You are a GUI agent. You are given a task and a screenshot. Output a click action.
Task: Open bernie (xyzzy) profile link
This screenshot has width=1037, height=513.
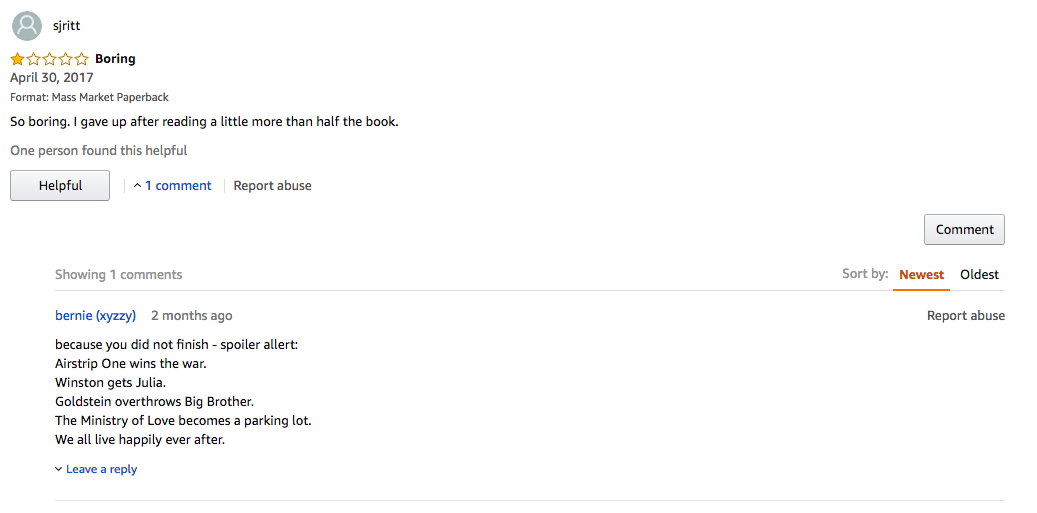point(96,316)
